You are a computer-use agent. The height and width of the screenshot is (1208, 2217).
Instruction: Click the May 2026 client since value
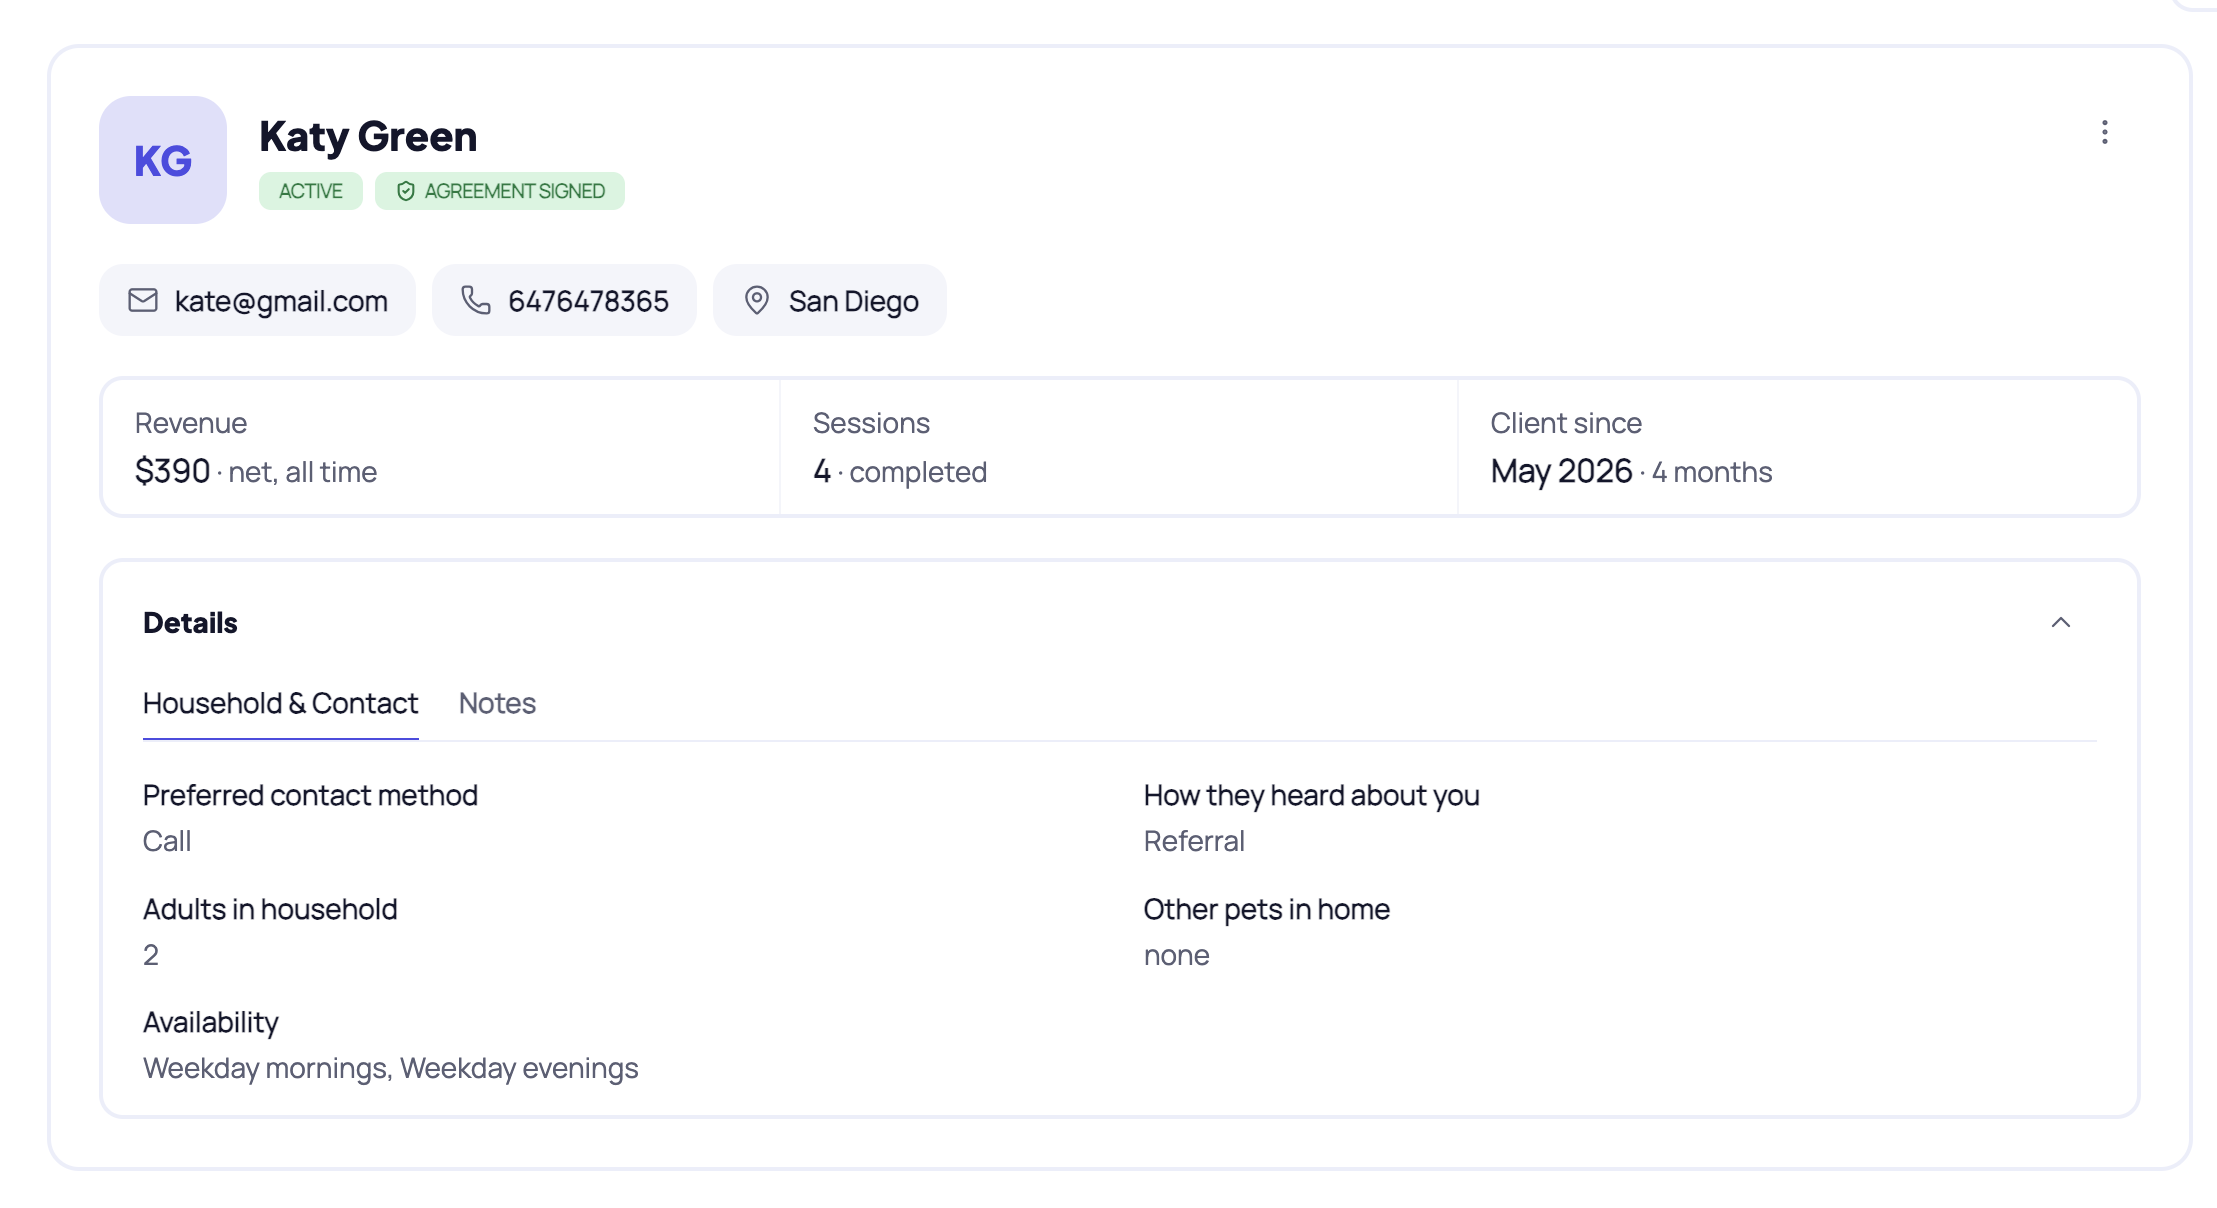click(x=1561, y=471)
